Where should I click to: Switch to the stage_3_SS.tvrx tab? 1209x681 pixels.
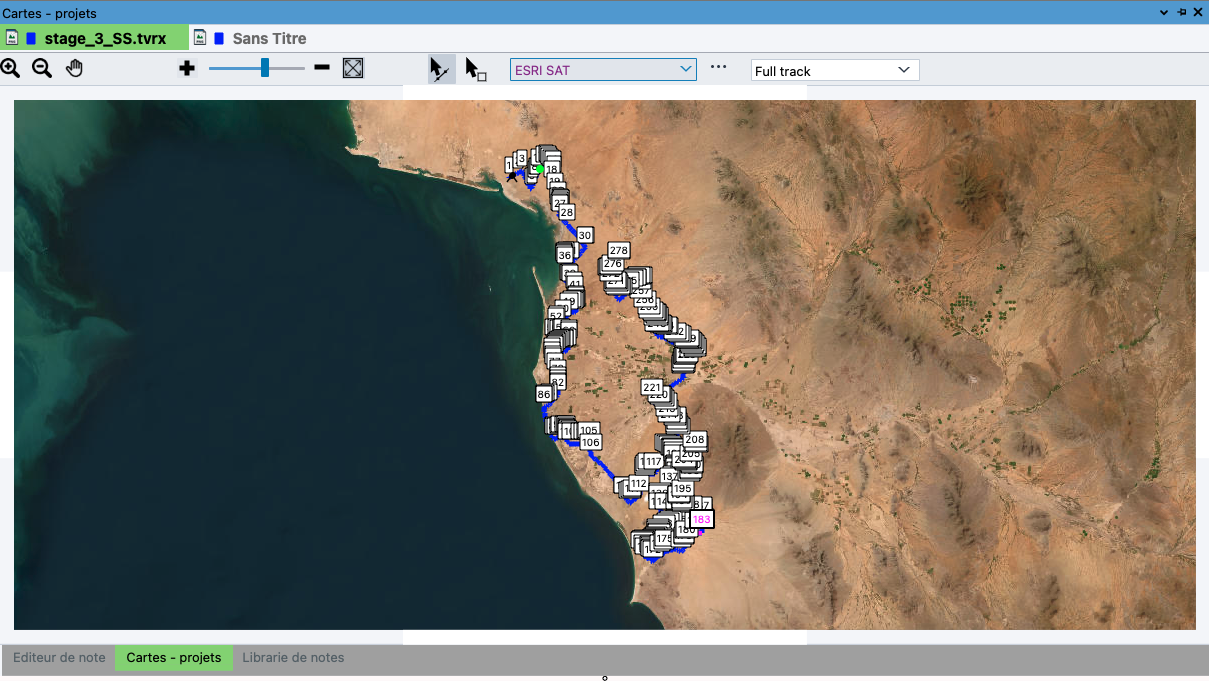coord(95,38)
